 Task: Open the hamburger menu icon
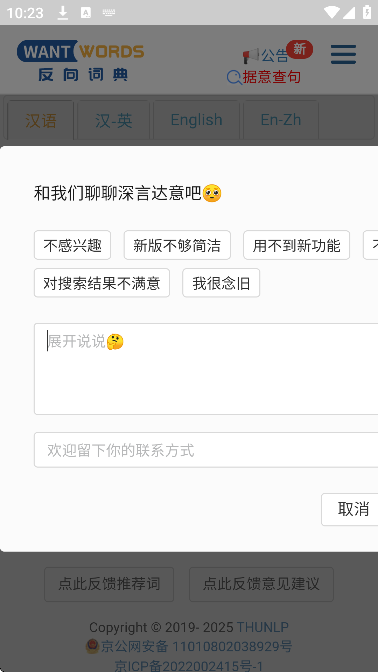coord(343,54)
